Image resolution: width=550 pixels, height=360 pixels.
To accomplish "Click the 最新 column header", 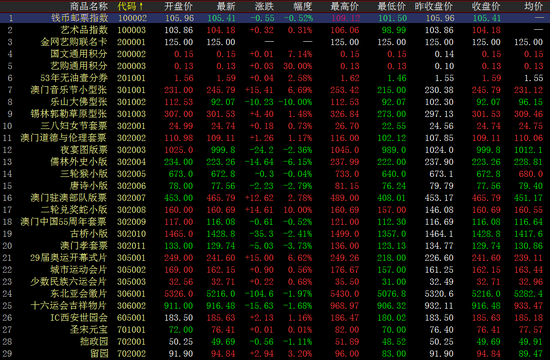I will [226, 6].
